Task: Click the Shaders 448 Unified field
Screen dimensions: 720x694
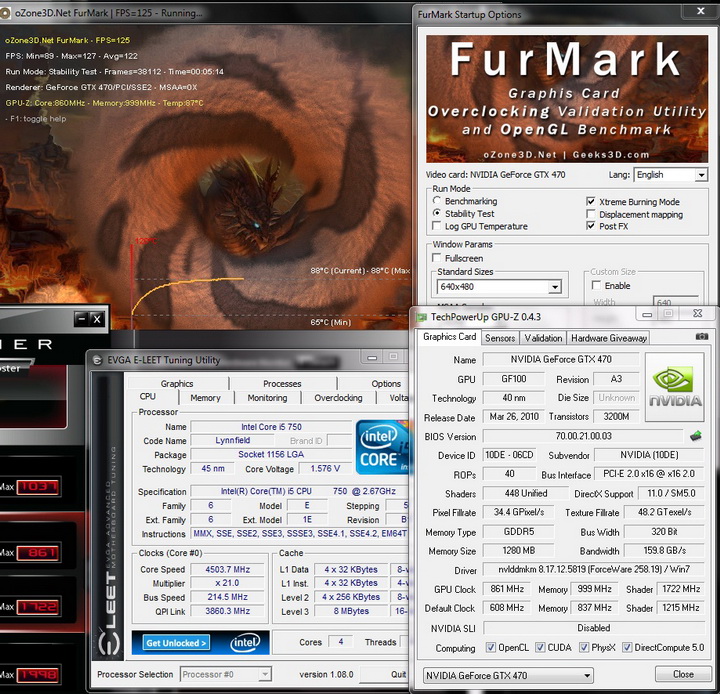Action: (526, 493)
